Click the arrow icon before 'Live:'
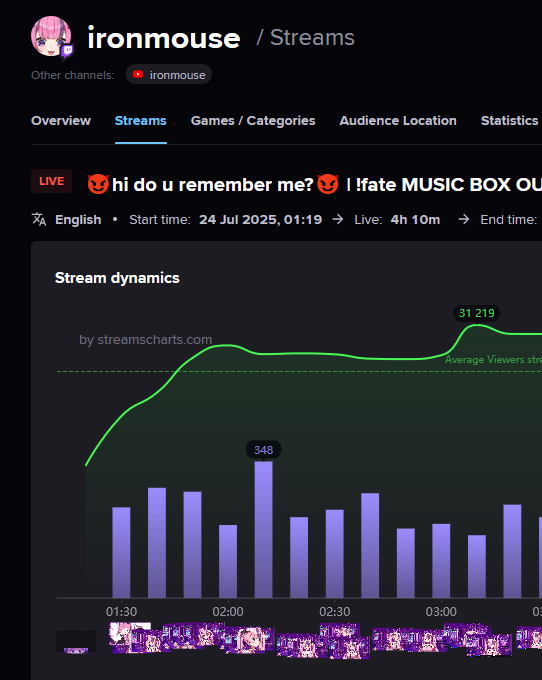Viewport: 542px width, 680px height. 338,219
